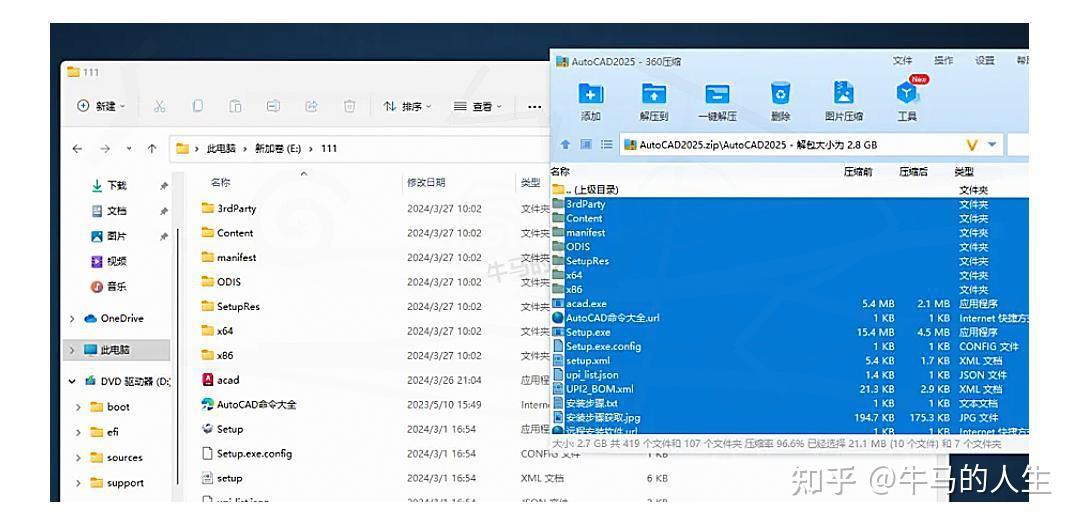Image resolution: width=1080 pixels, height=525 pixels.
Task: Select UPI2_BOM.xml in 360压缩 list
Action: click(789, 389)
